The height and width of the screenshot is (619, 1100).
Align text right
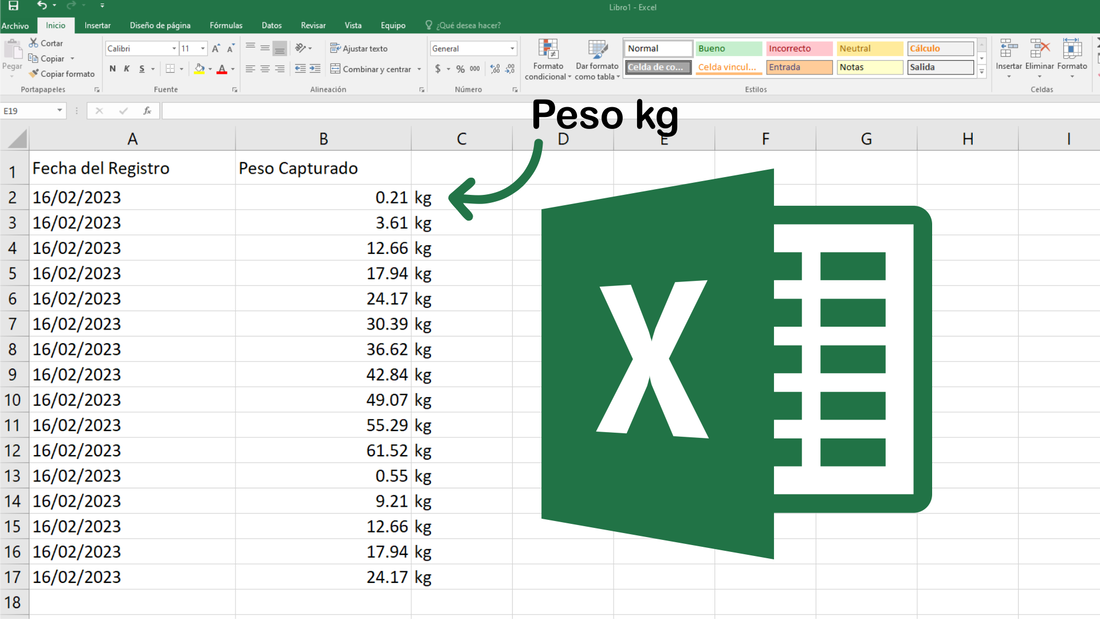(x=280, y=69)
